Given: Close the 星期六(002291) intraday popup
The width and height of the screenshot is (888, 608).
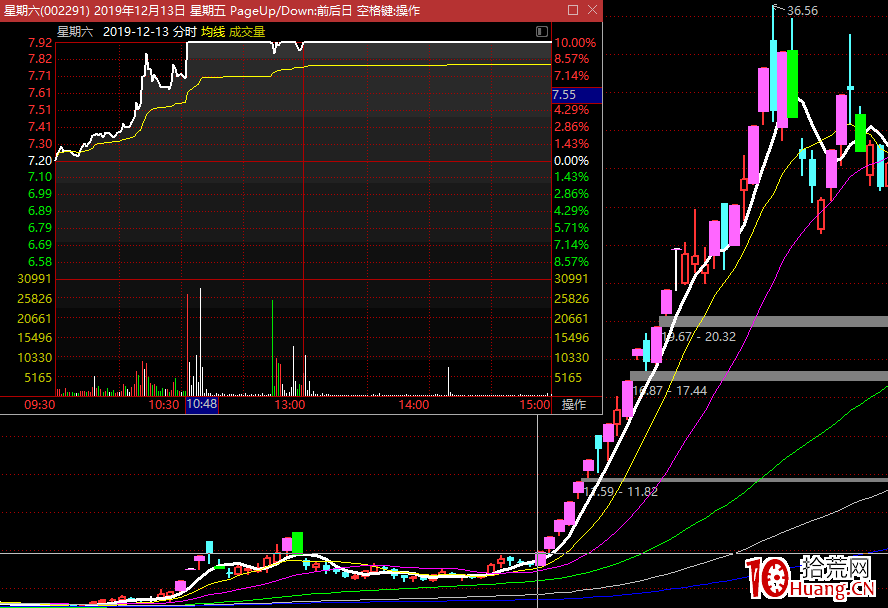Looking at the screenshot, I should (591, 10).
